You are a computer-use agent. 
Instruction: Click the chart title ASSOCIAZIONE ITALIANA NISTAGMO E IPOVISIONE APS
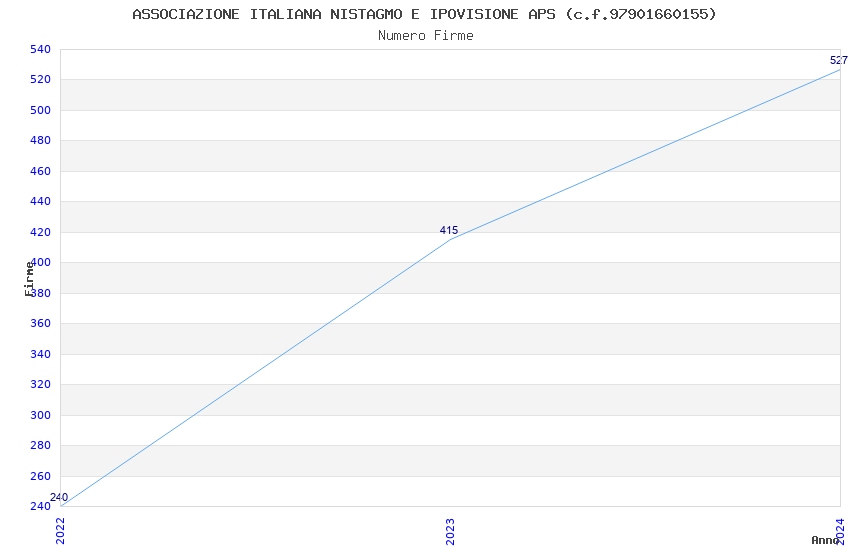[x=424, y=14]
